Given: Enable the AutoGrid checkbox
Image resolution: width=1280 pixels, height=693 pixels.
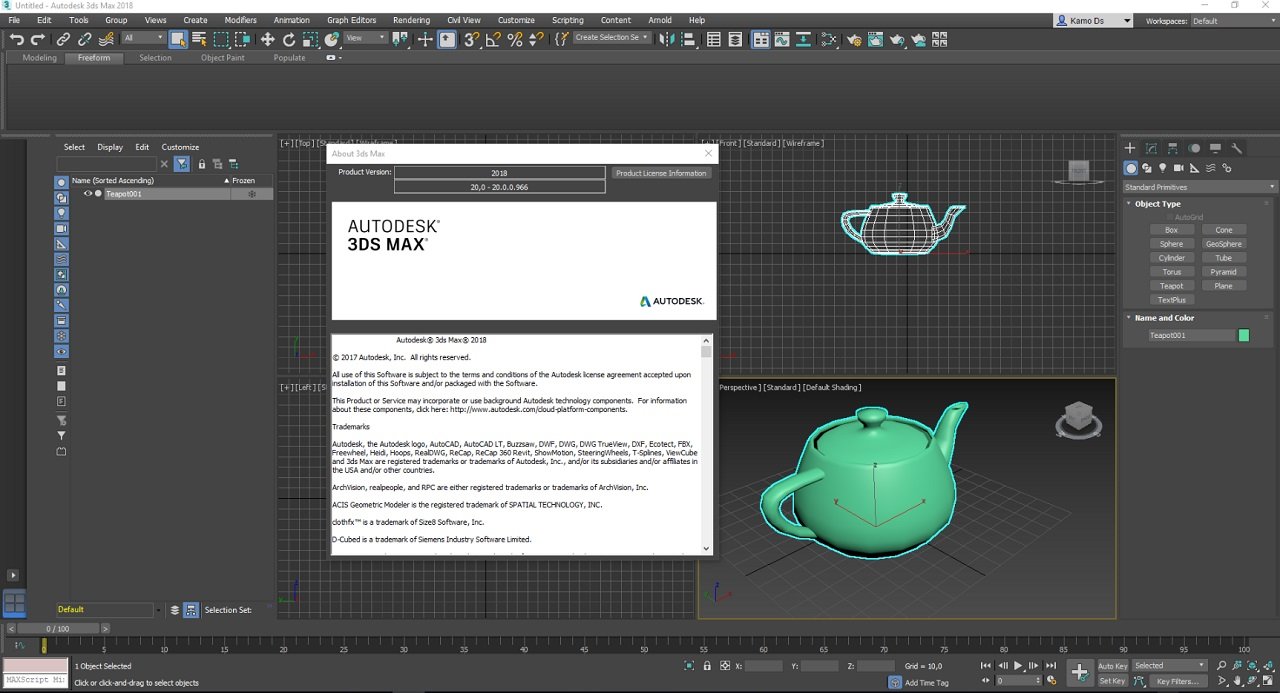Looking at the screenshot, I should (1169, 217).
